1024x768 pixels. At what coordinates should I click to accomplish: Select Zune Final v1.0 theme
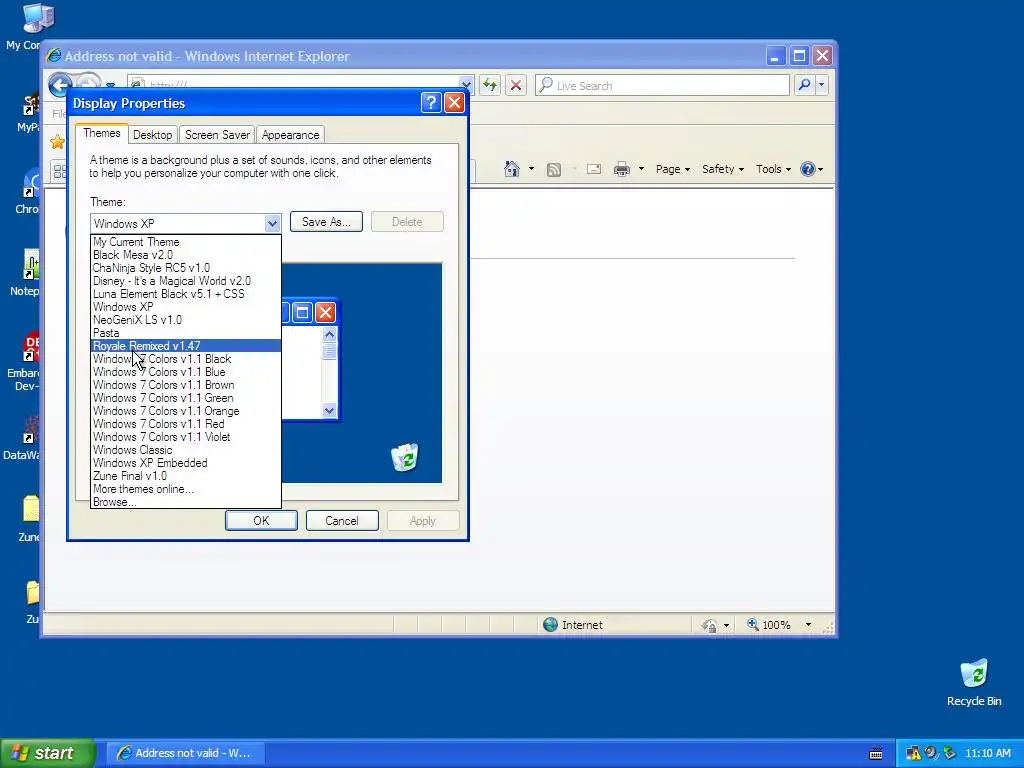[x=185, y=476]
